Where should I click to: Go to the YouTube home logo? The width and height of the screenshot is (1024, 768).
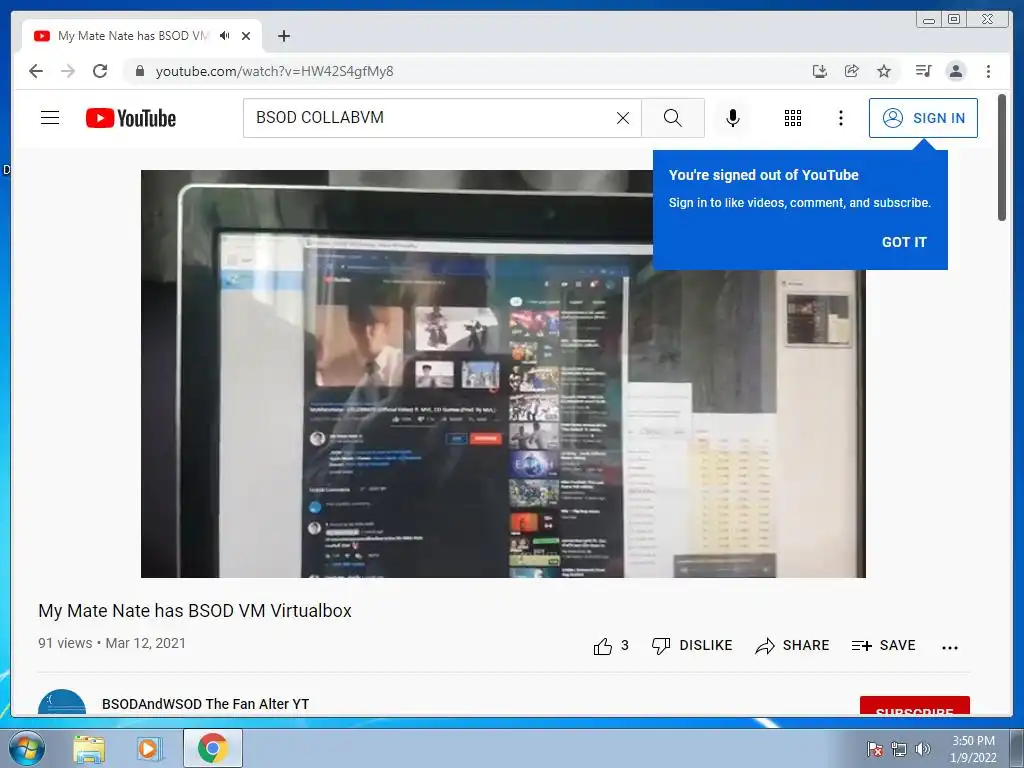[131, 118]
